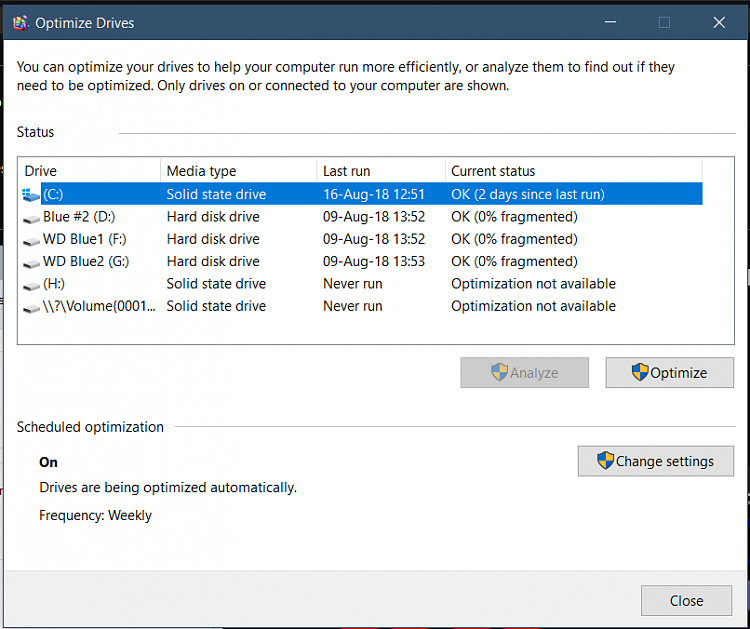Viewport: 750px width, 629px height.
Task: Click '16-Aug-18 12:51' last run cell
Action: pyautogui.click(x=374, y=194)
